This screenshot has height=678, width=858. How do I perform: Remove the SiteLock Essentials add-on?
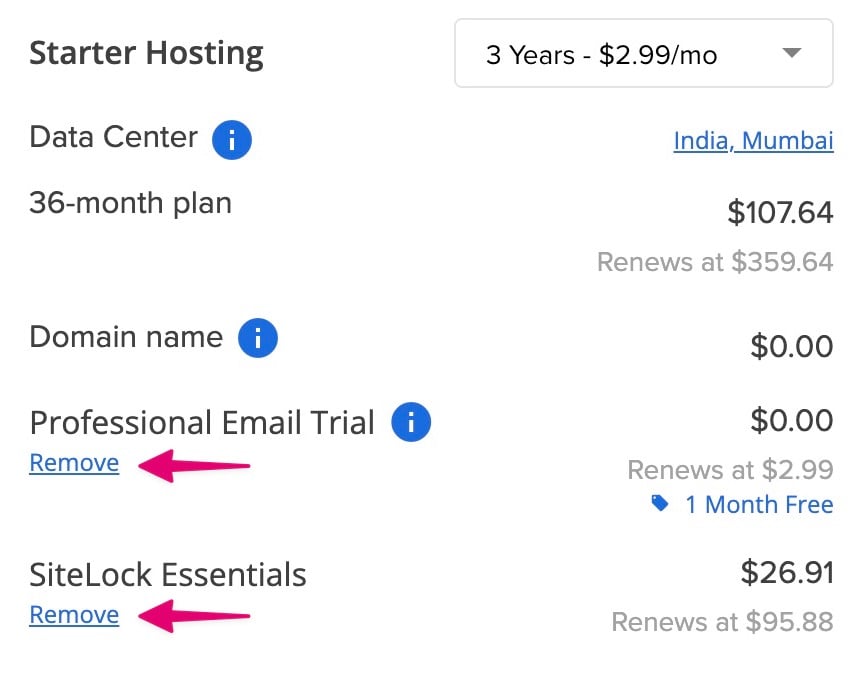[x=74, y=615]
